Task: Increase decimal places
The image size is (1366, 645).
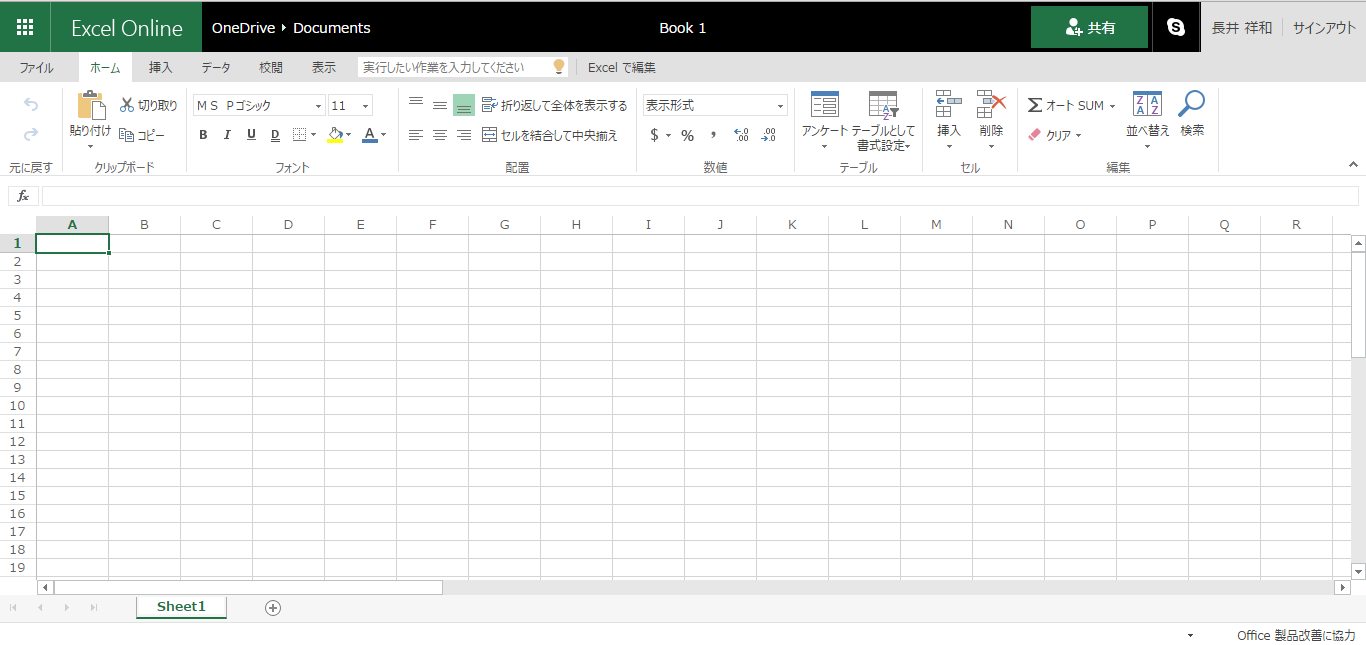Action: pyautogui.click(x=741, y=135)
